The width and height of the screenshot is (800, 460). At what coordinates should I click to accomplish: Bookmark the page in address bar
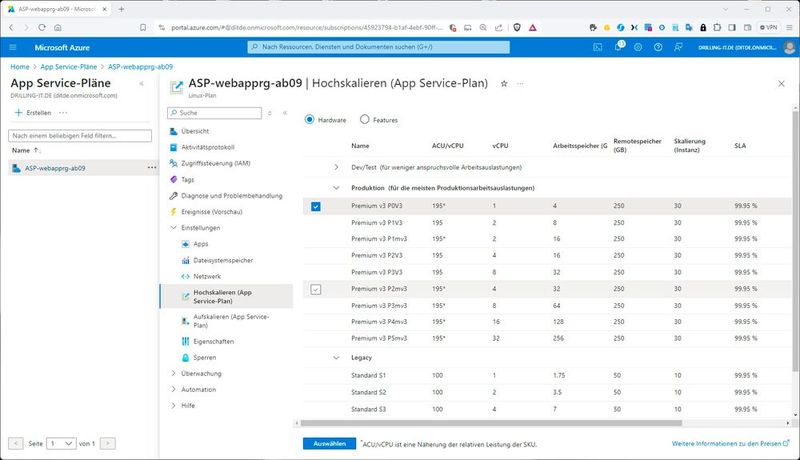point(143,28)
